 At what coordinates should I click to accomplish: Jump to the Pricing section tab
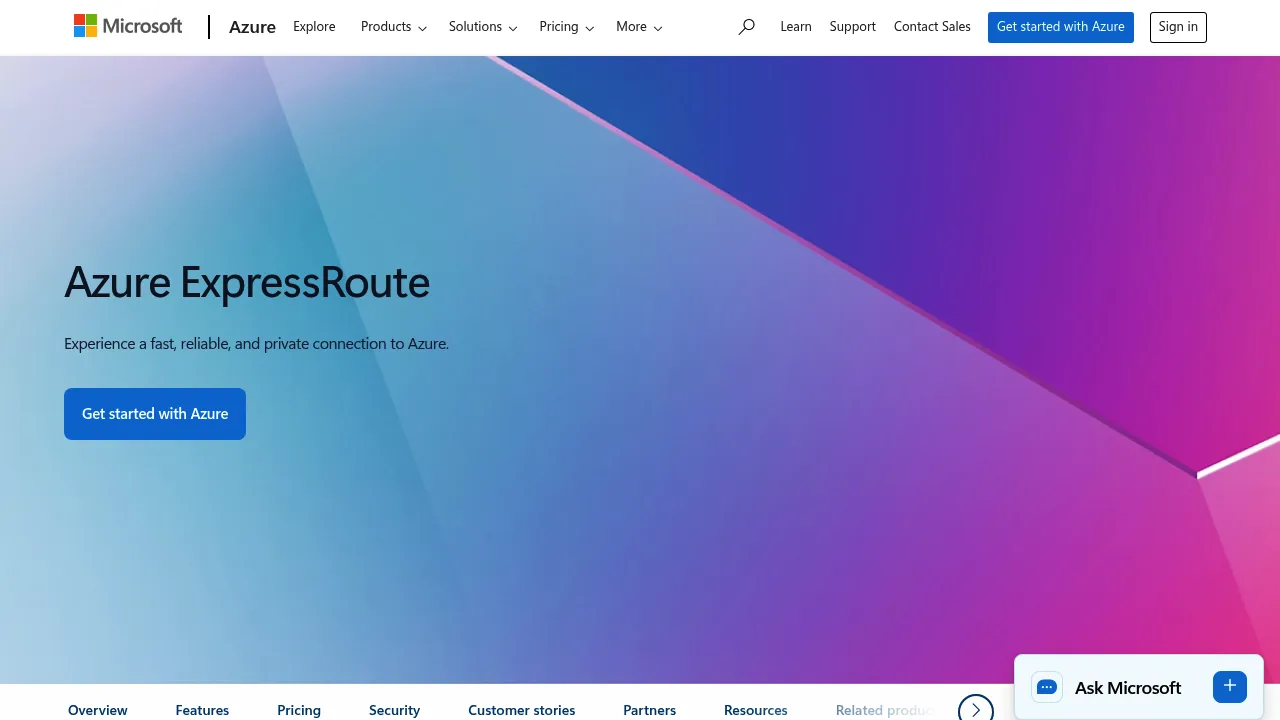(x=299, y=710)
